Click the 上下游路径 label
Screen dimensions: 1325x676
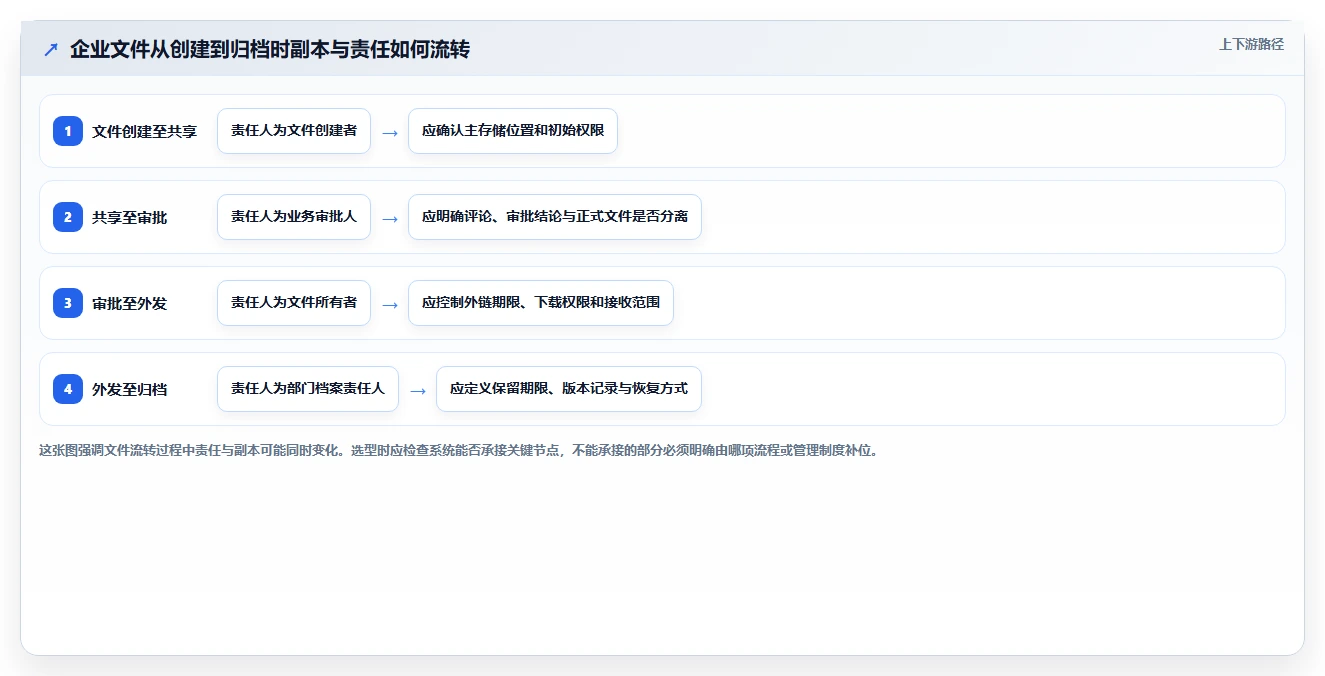[x=1251, y=44]
